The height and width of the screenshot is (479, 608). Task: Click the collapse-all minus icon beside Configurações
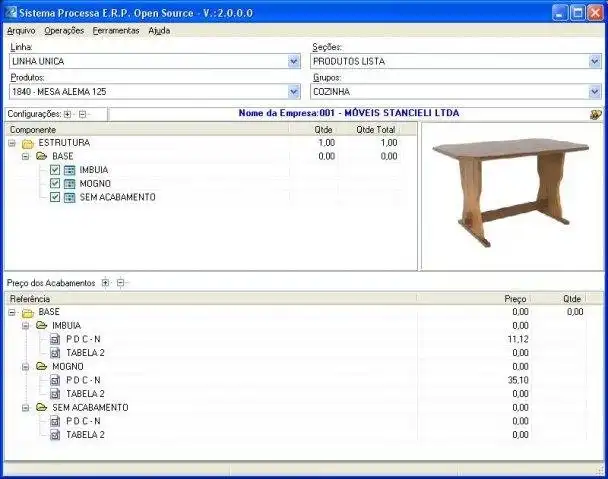pos(82,114)
